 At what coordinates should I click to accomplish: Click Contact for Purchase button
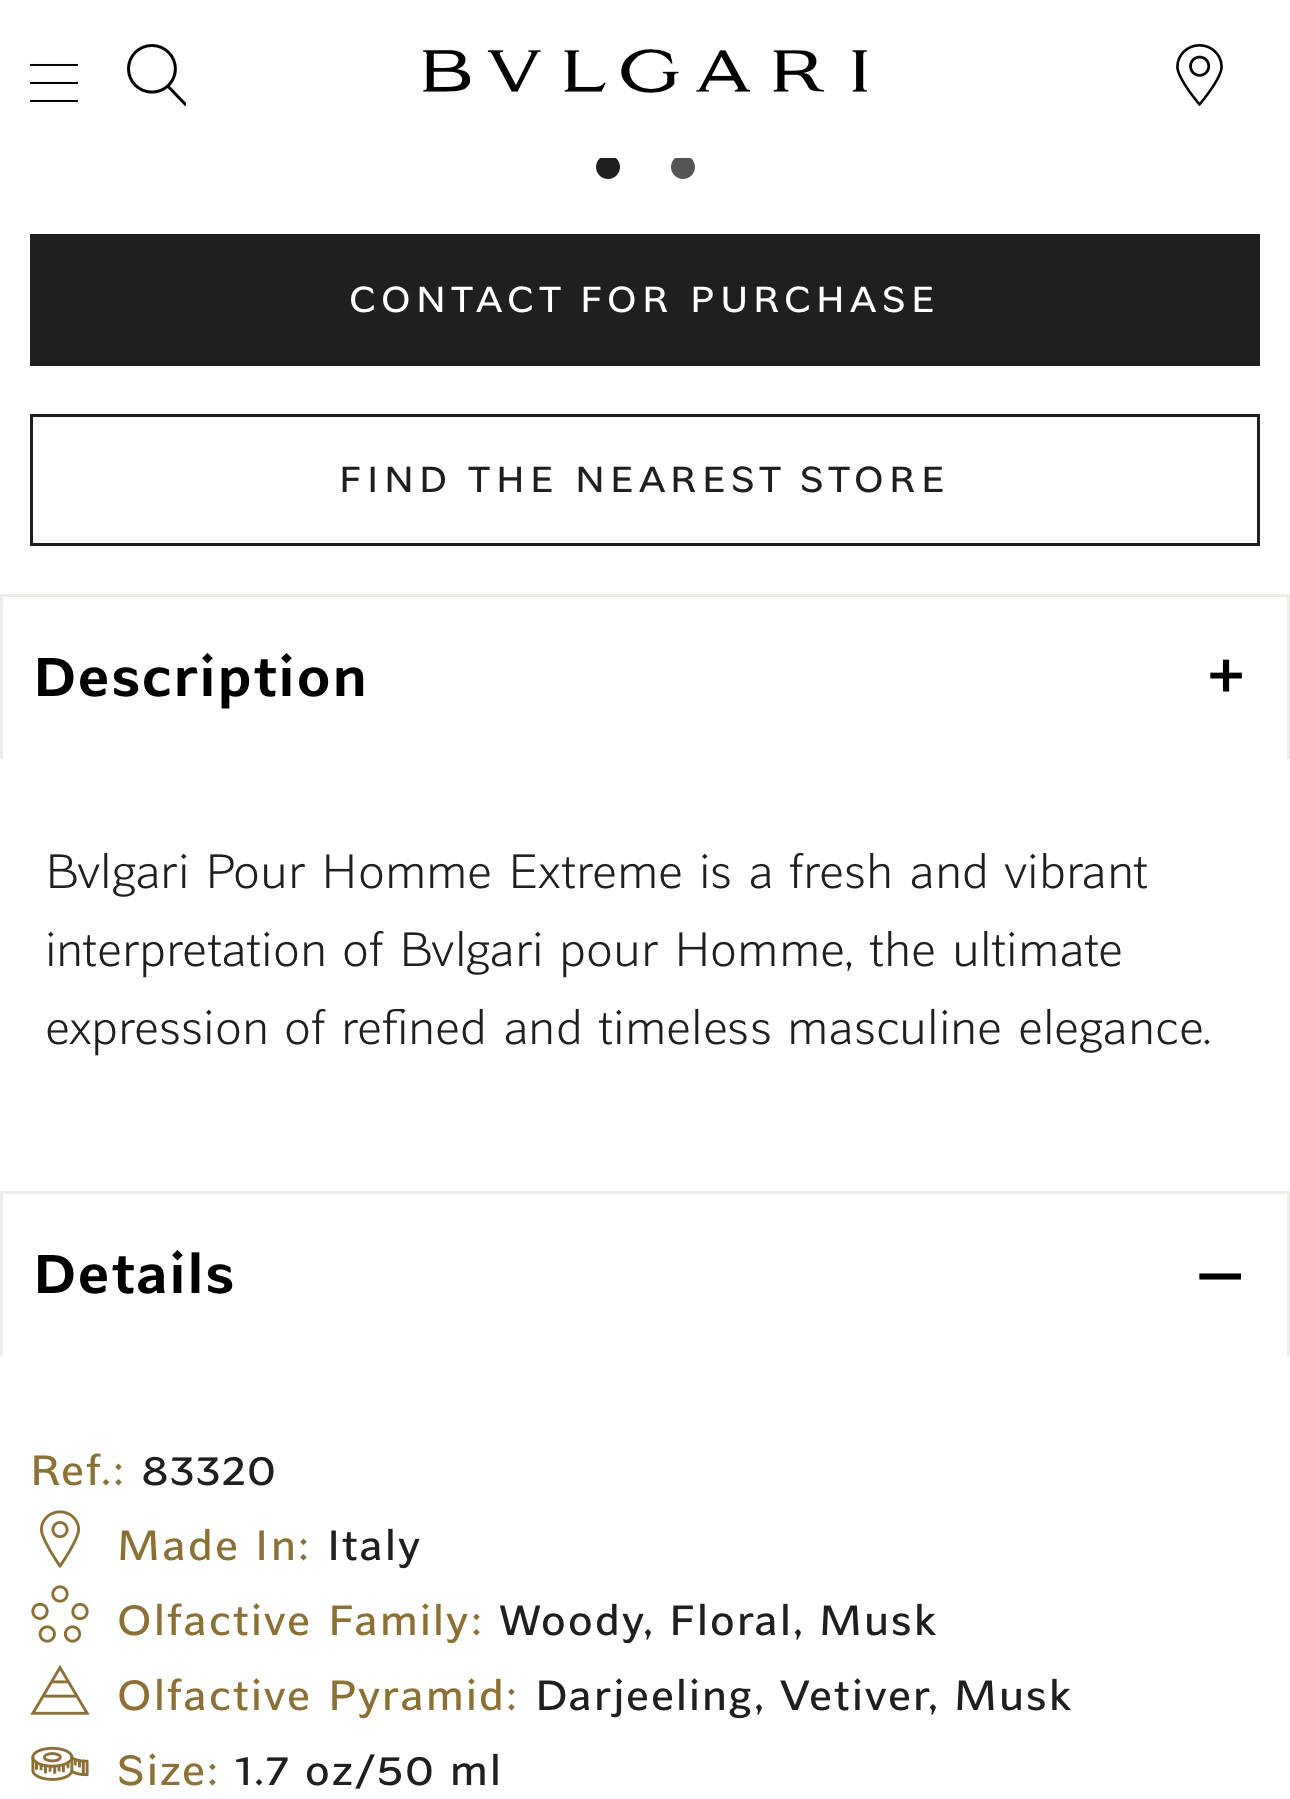(645, 300)
